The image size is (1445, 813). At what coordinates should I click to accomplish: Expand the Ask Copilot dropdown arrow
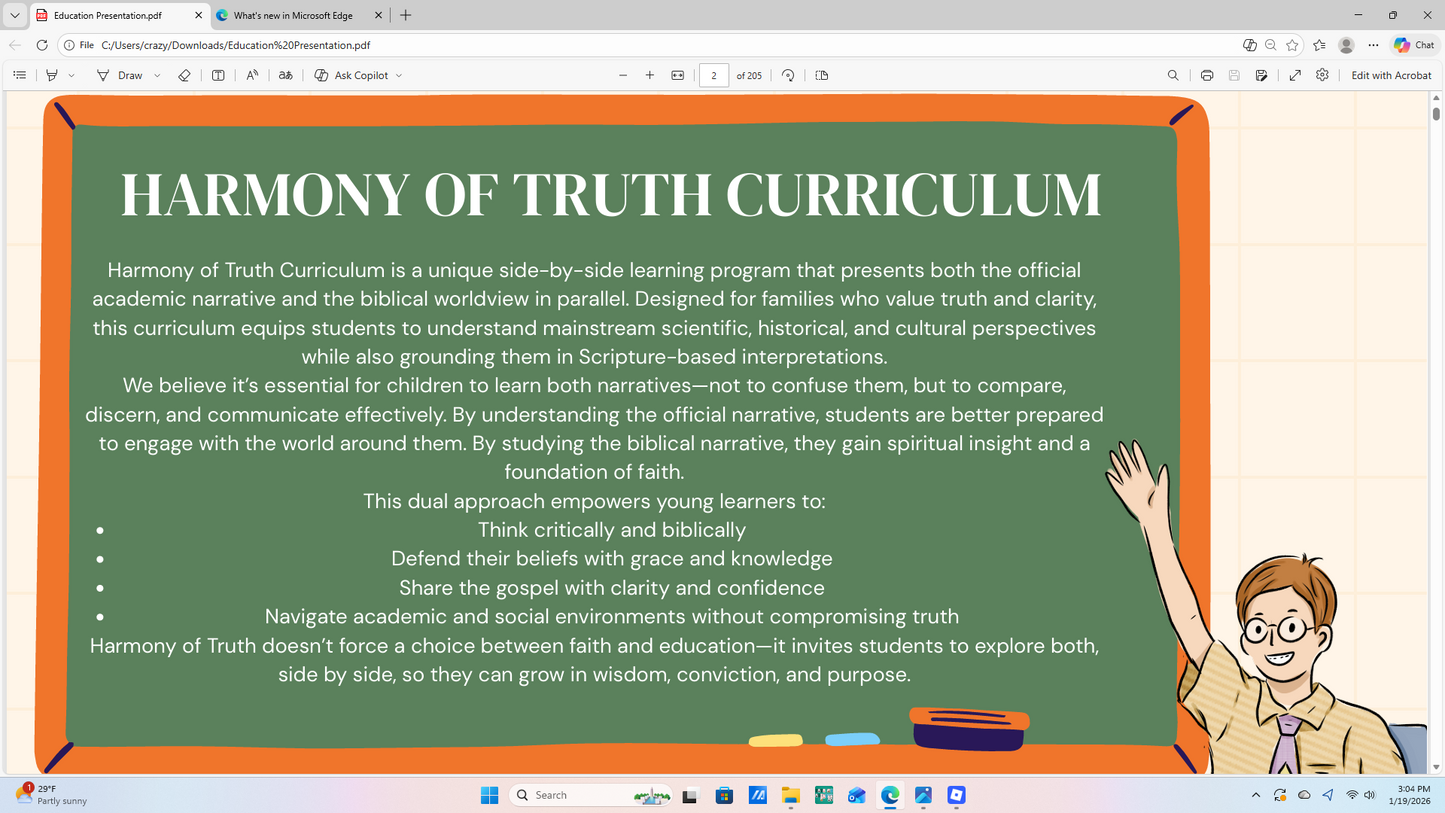click(399, 75)
